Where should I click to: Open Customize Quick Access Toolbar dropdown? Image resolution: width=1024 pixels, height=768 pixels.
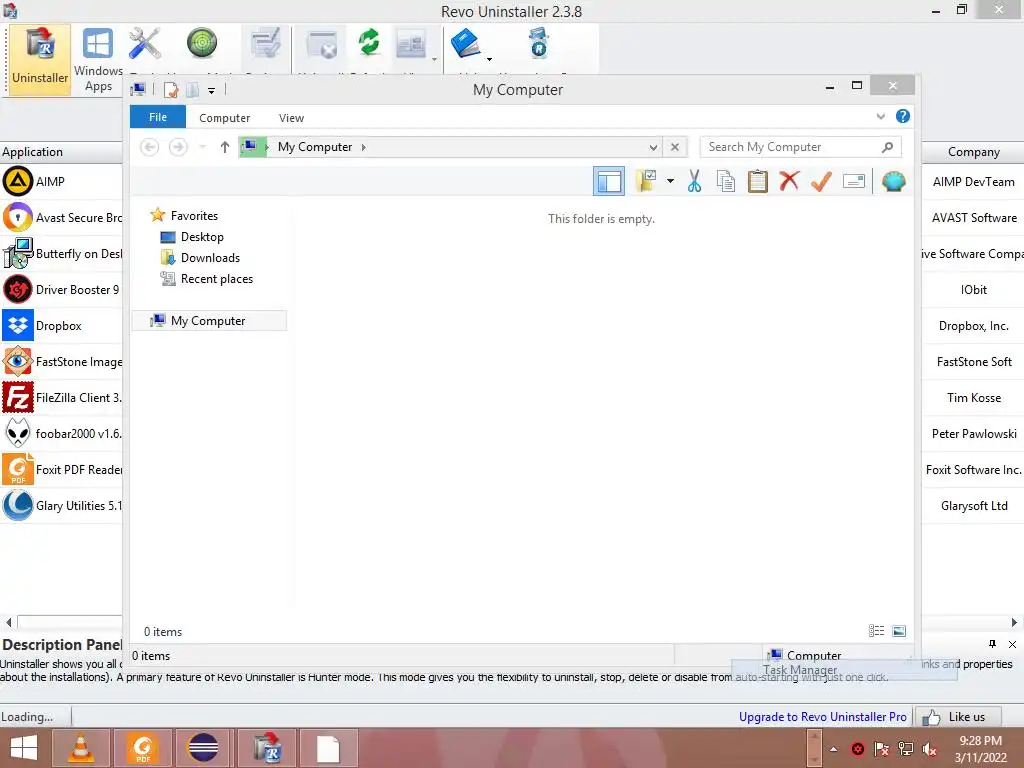pyautogui.click(x=212, y=91)
